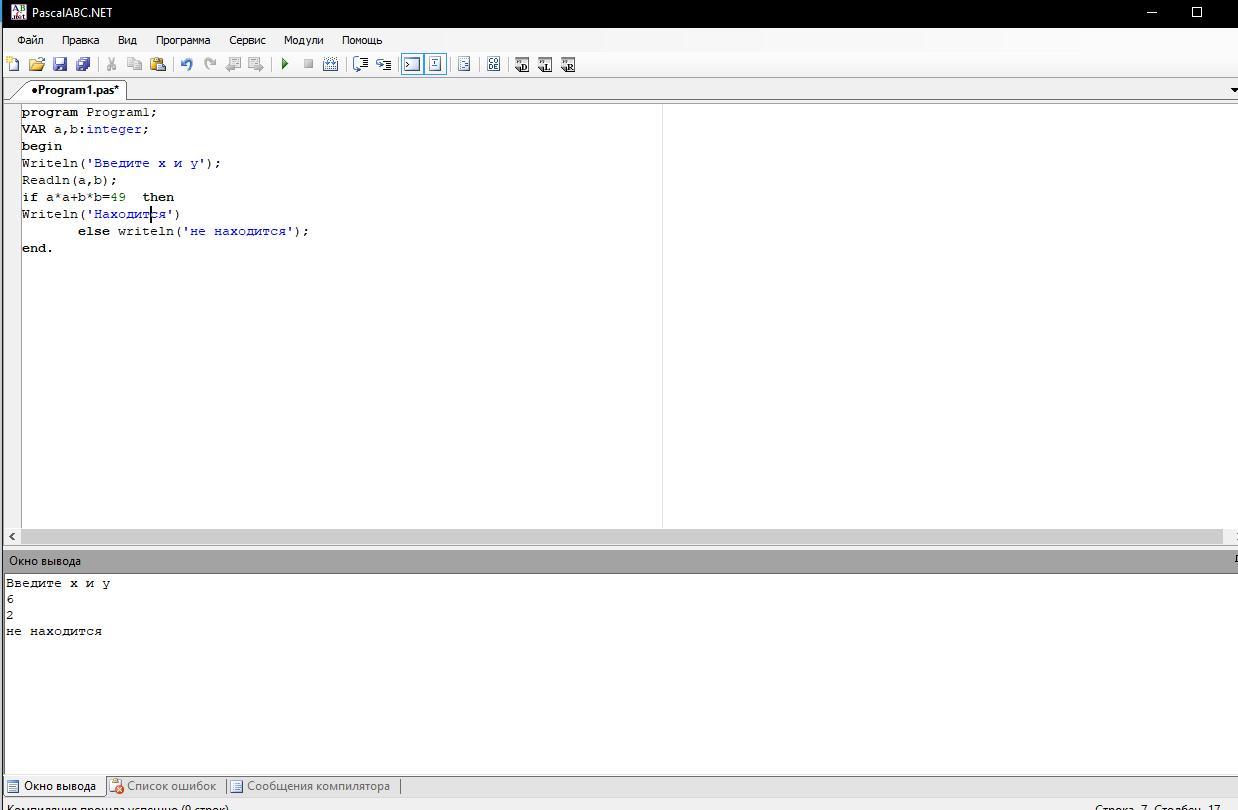
Task: Switch to the Сообщения компилятора tab
Action: pyautogui.click(x=310, y=786)
